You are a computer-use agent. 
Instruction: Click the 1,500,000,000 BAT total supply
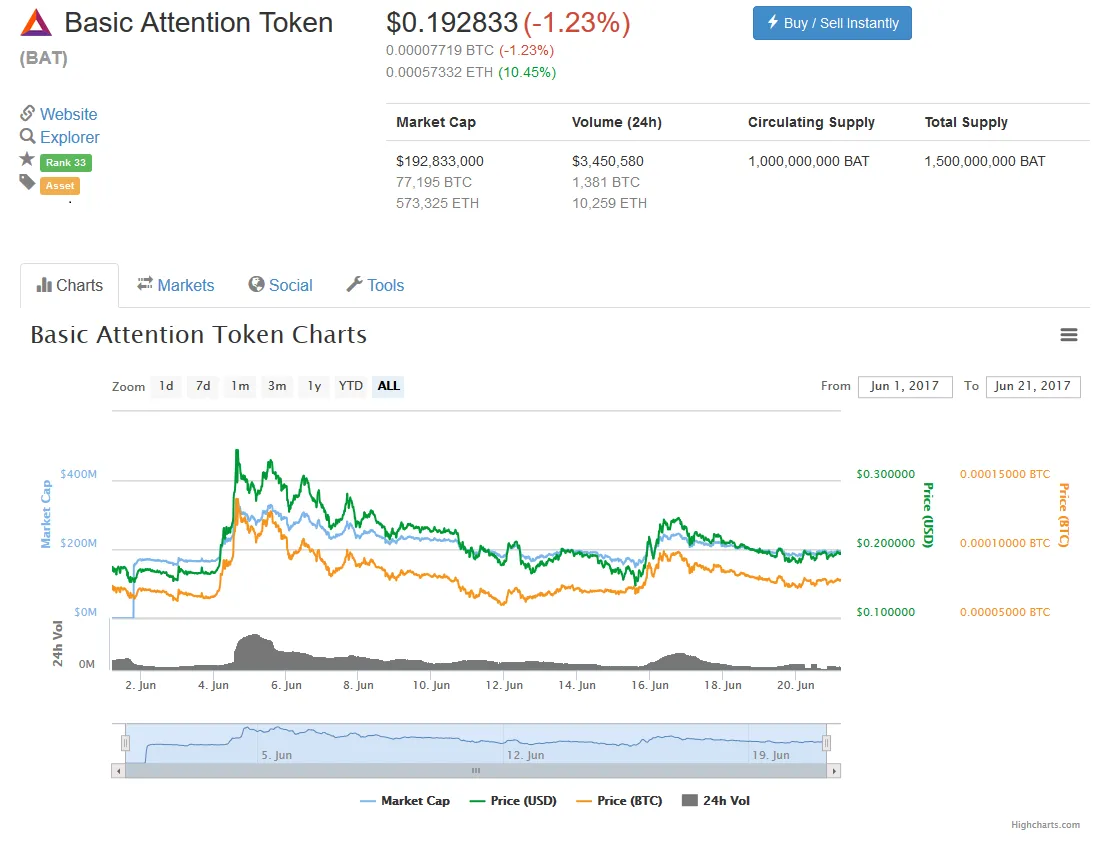click(x=985, y=161)
